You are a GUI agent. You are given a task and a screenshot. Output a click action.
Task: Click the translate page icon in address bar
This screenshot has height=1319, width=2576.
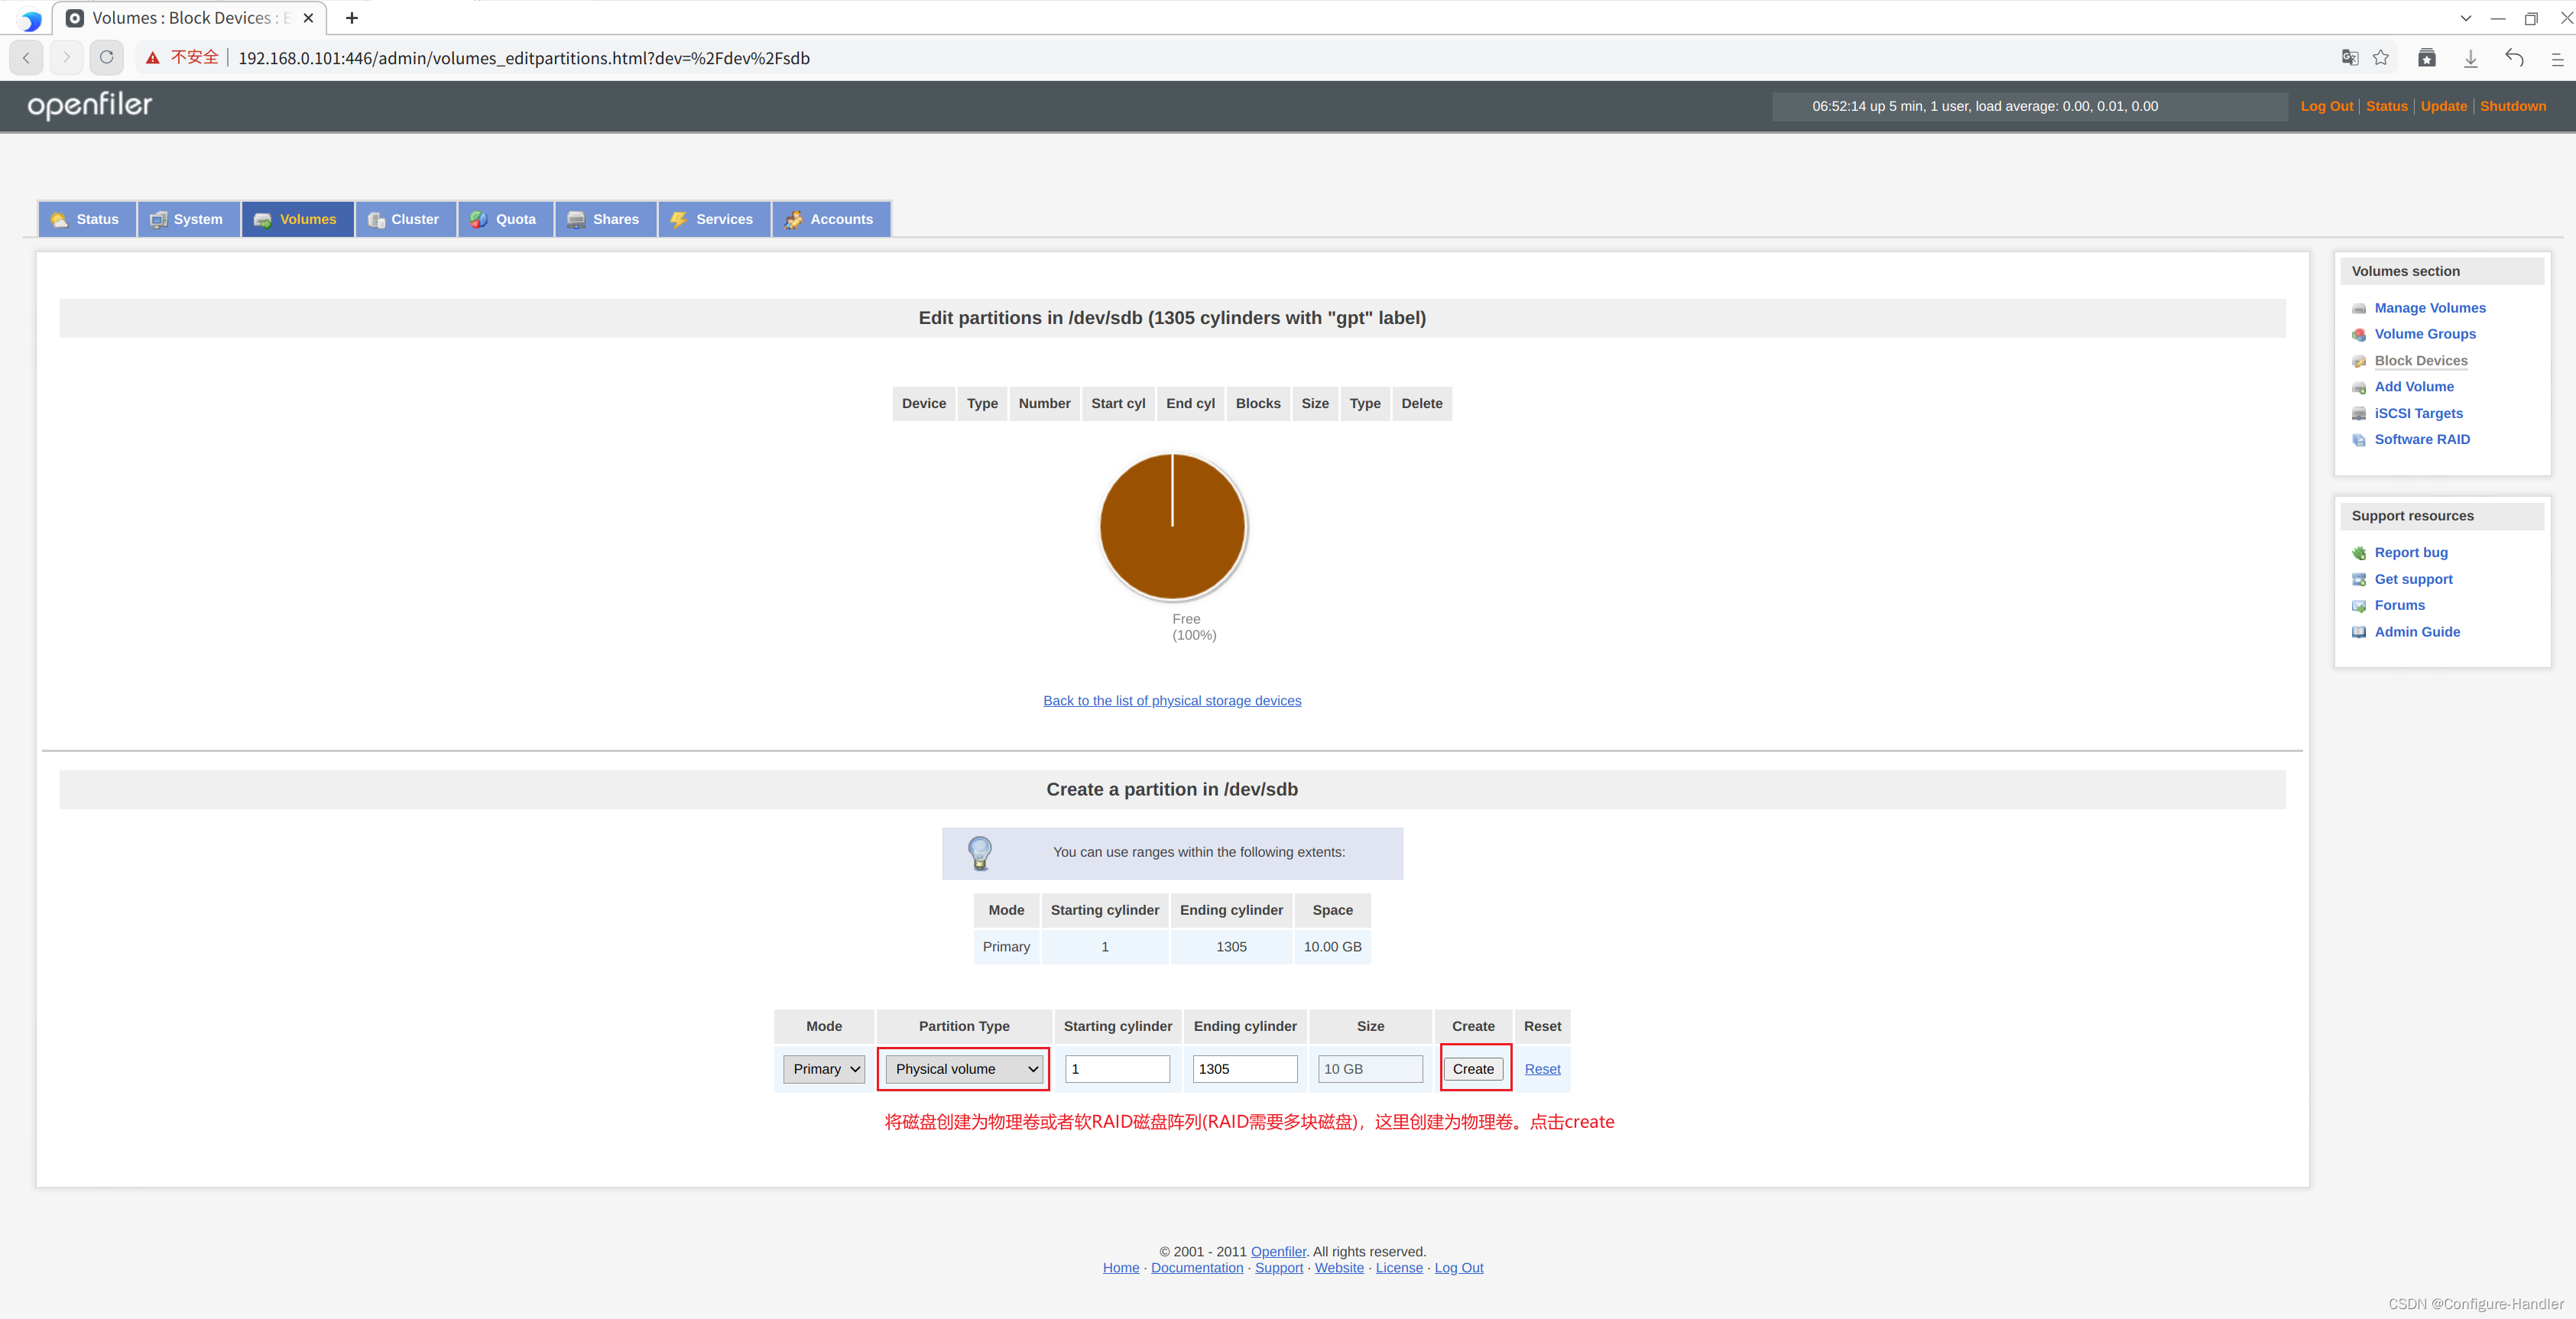2349,57
